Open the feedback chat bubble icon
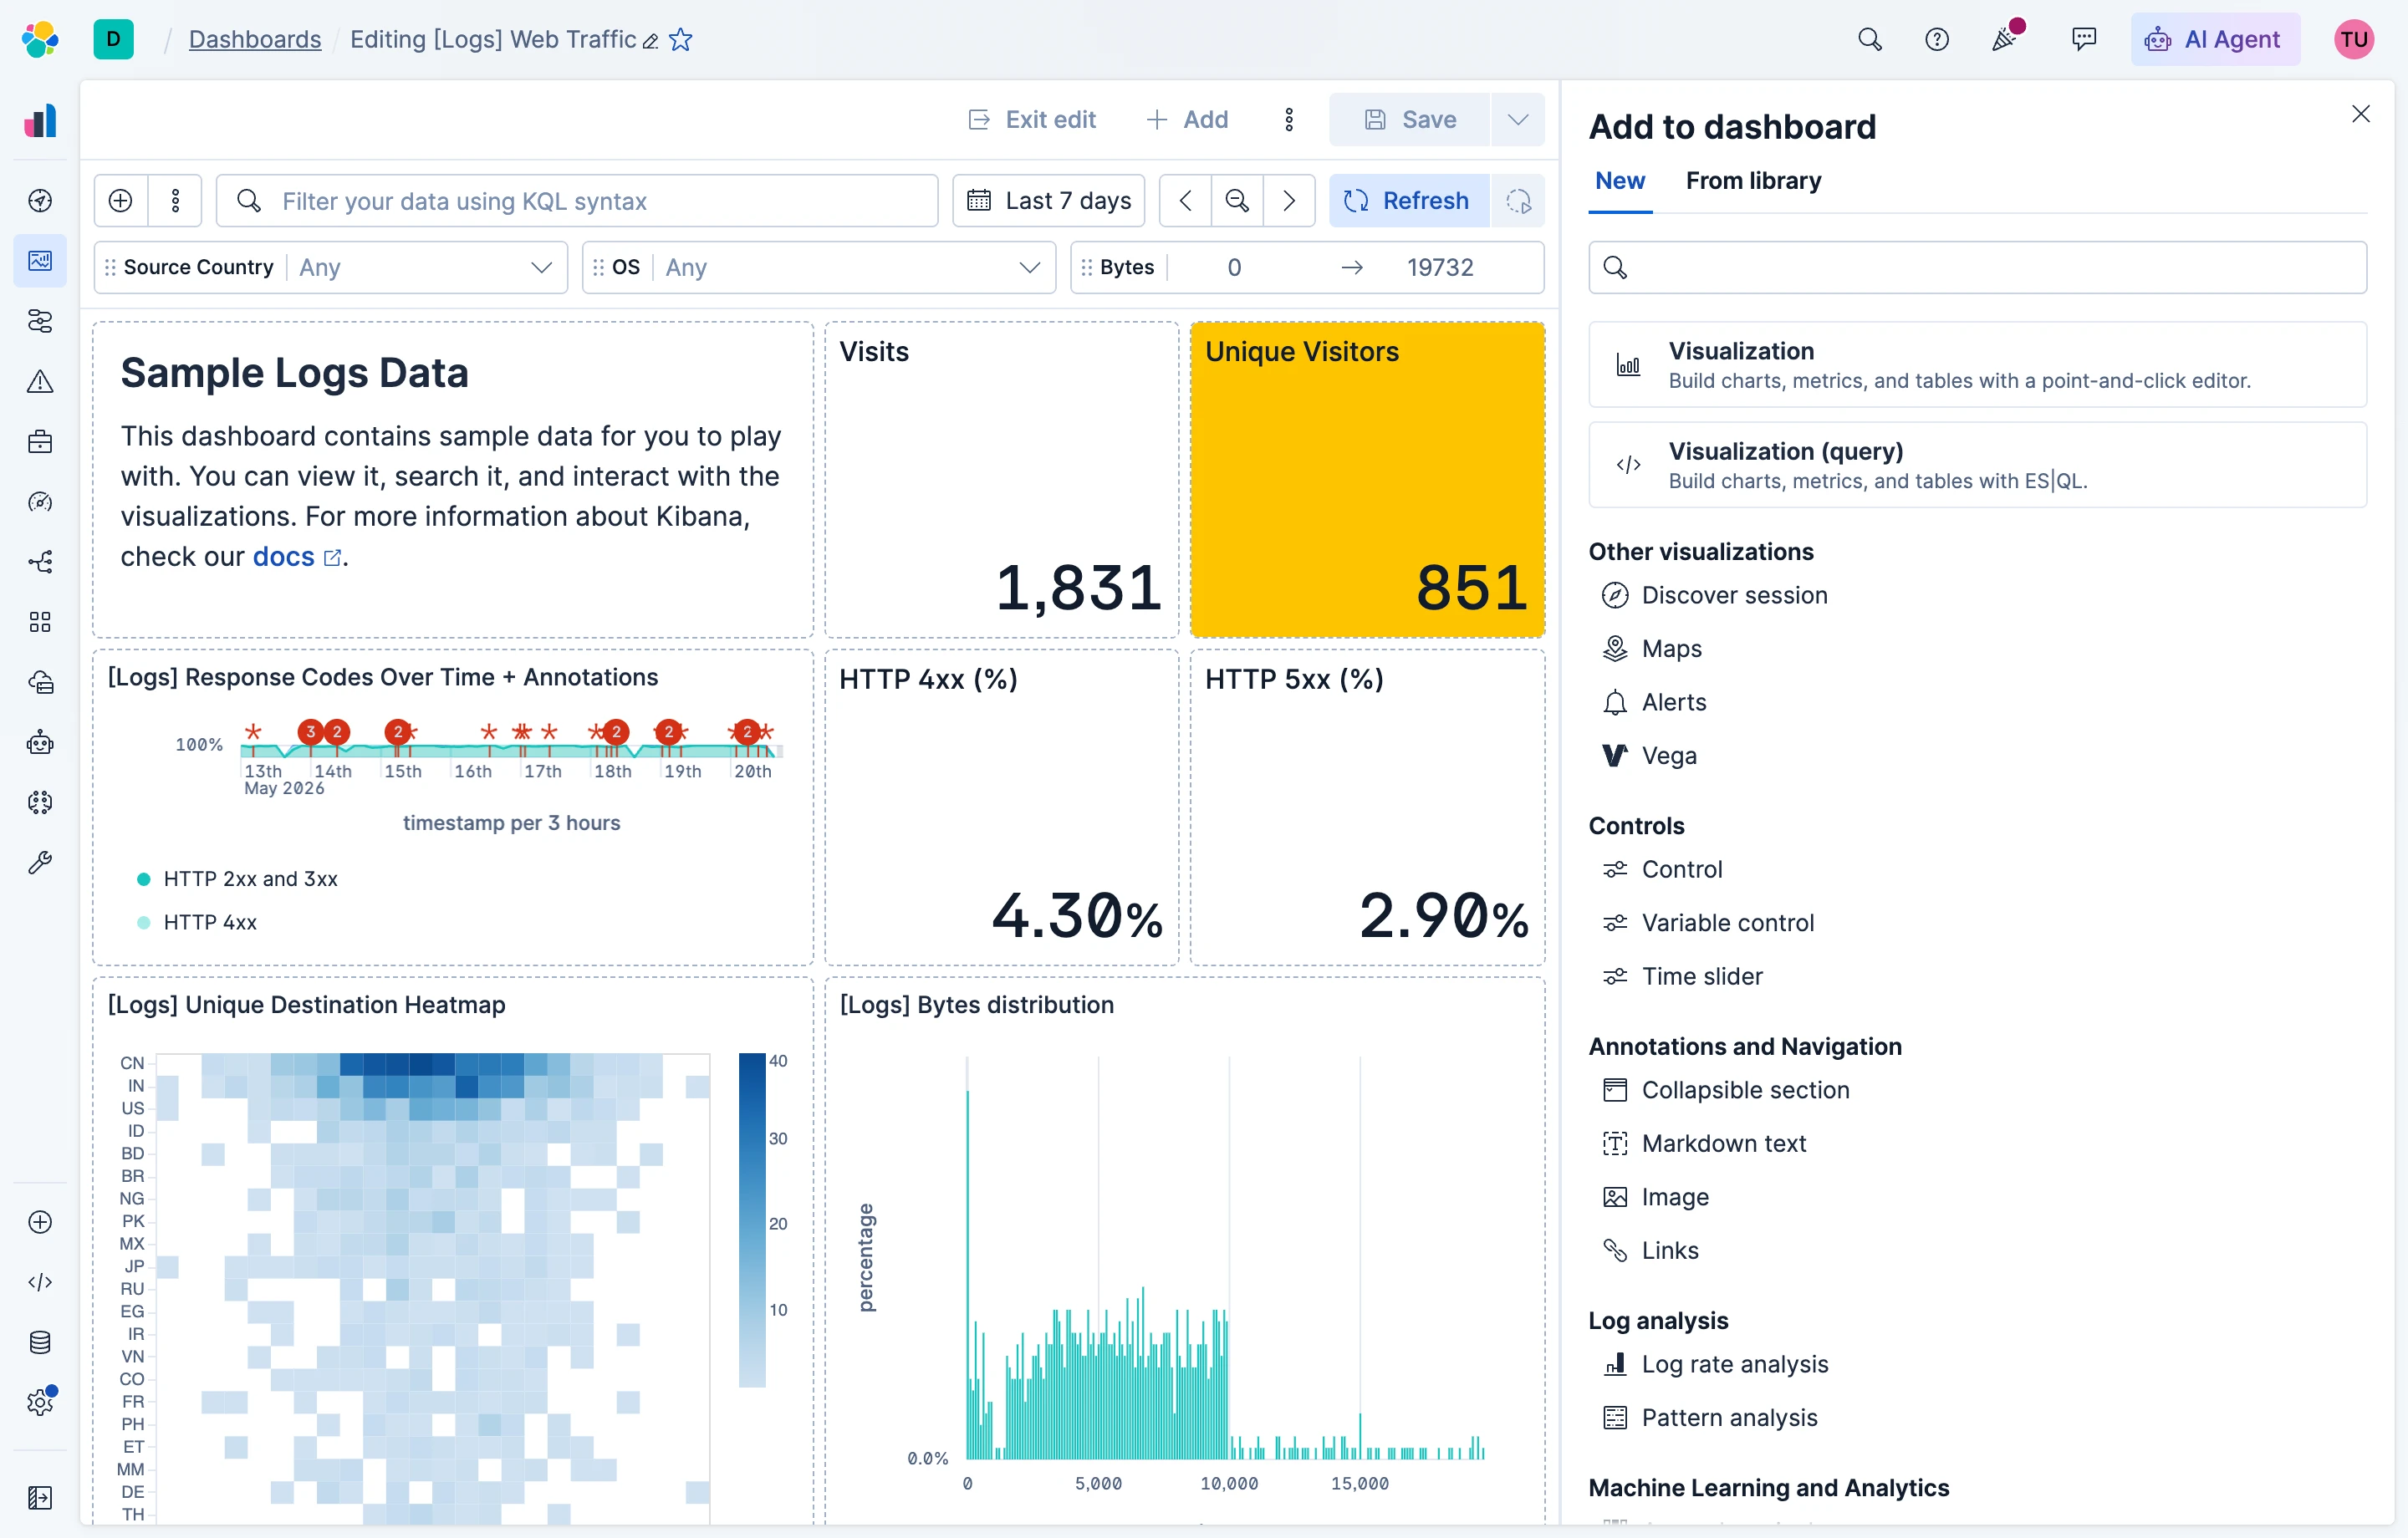 pos(2084,39)
